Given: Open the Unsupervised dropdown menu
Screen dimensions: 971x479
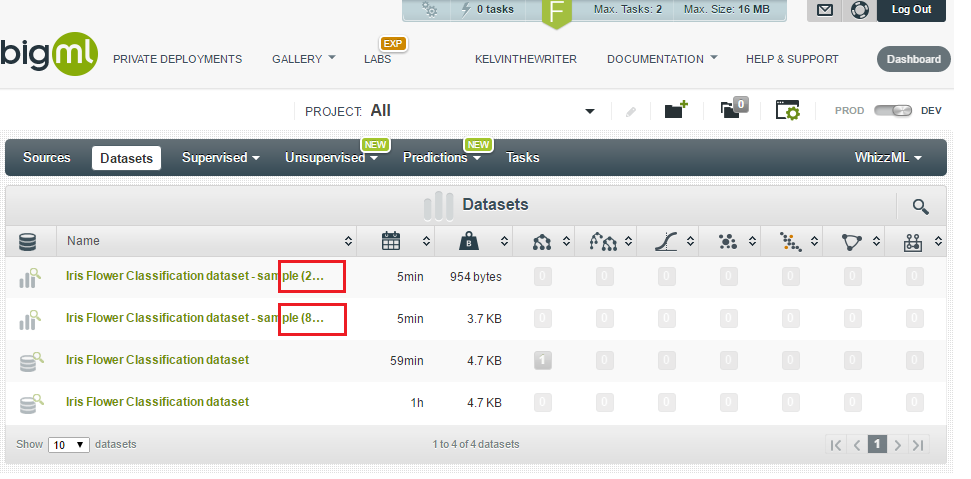Looking at the screenshot, I should (x=331, y=158).
